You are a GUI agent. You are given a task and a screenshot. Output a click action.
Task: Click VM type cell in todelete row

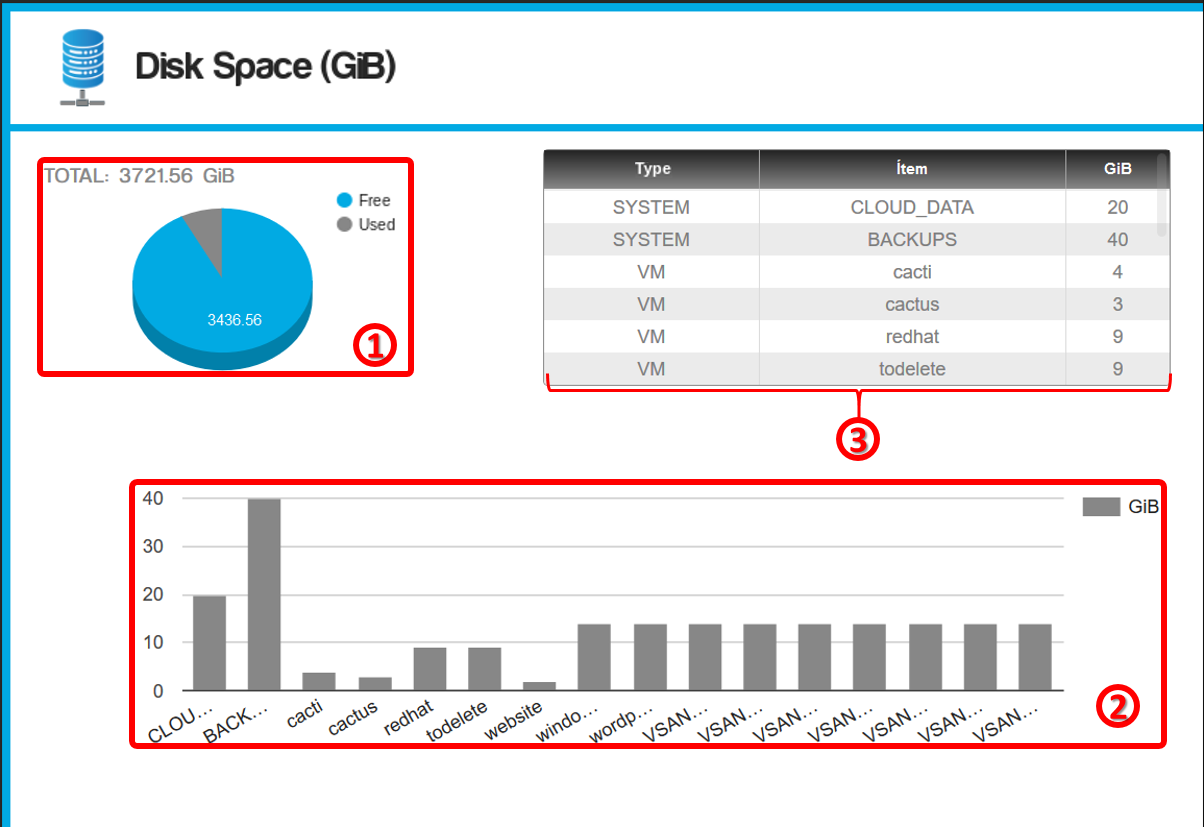(652, 369)
